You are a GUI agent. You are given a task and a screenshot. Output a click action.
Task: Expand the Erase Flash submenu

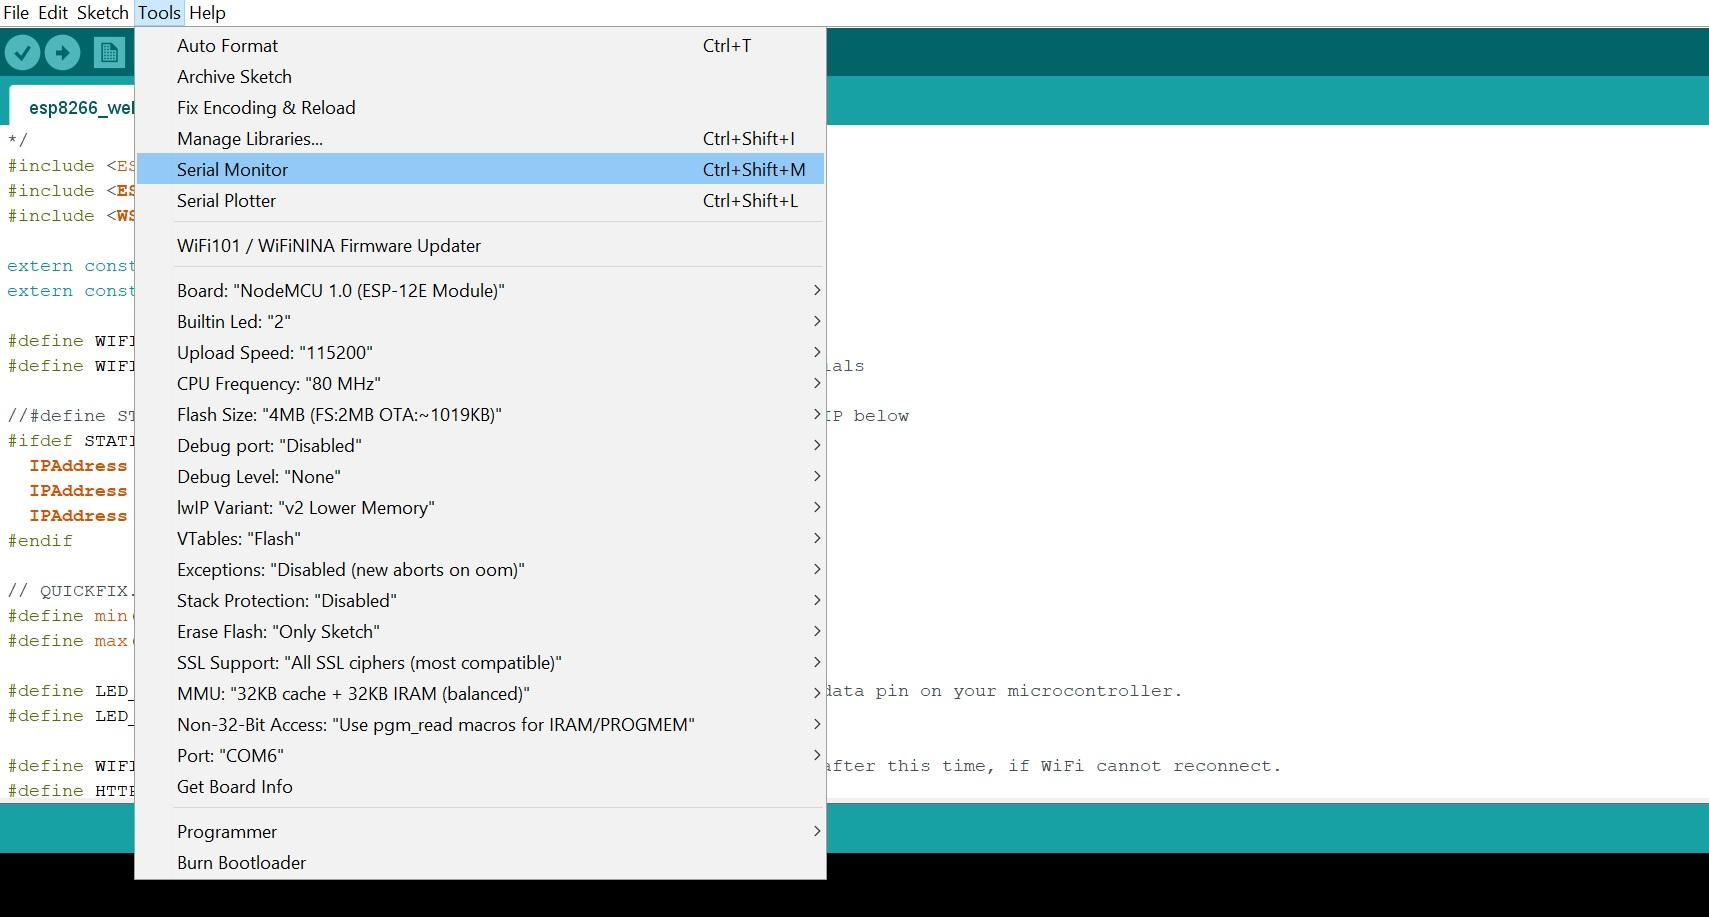(480, 632)
